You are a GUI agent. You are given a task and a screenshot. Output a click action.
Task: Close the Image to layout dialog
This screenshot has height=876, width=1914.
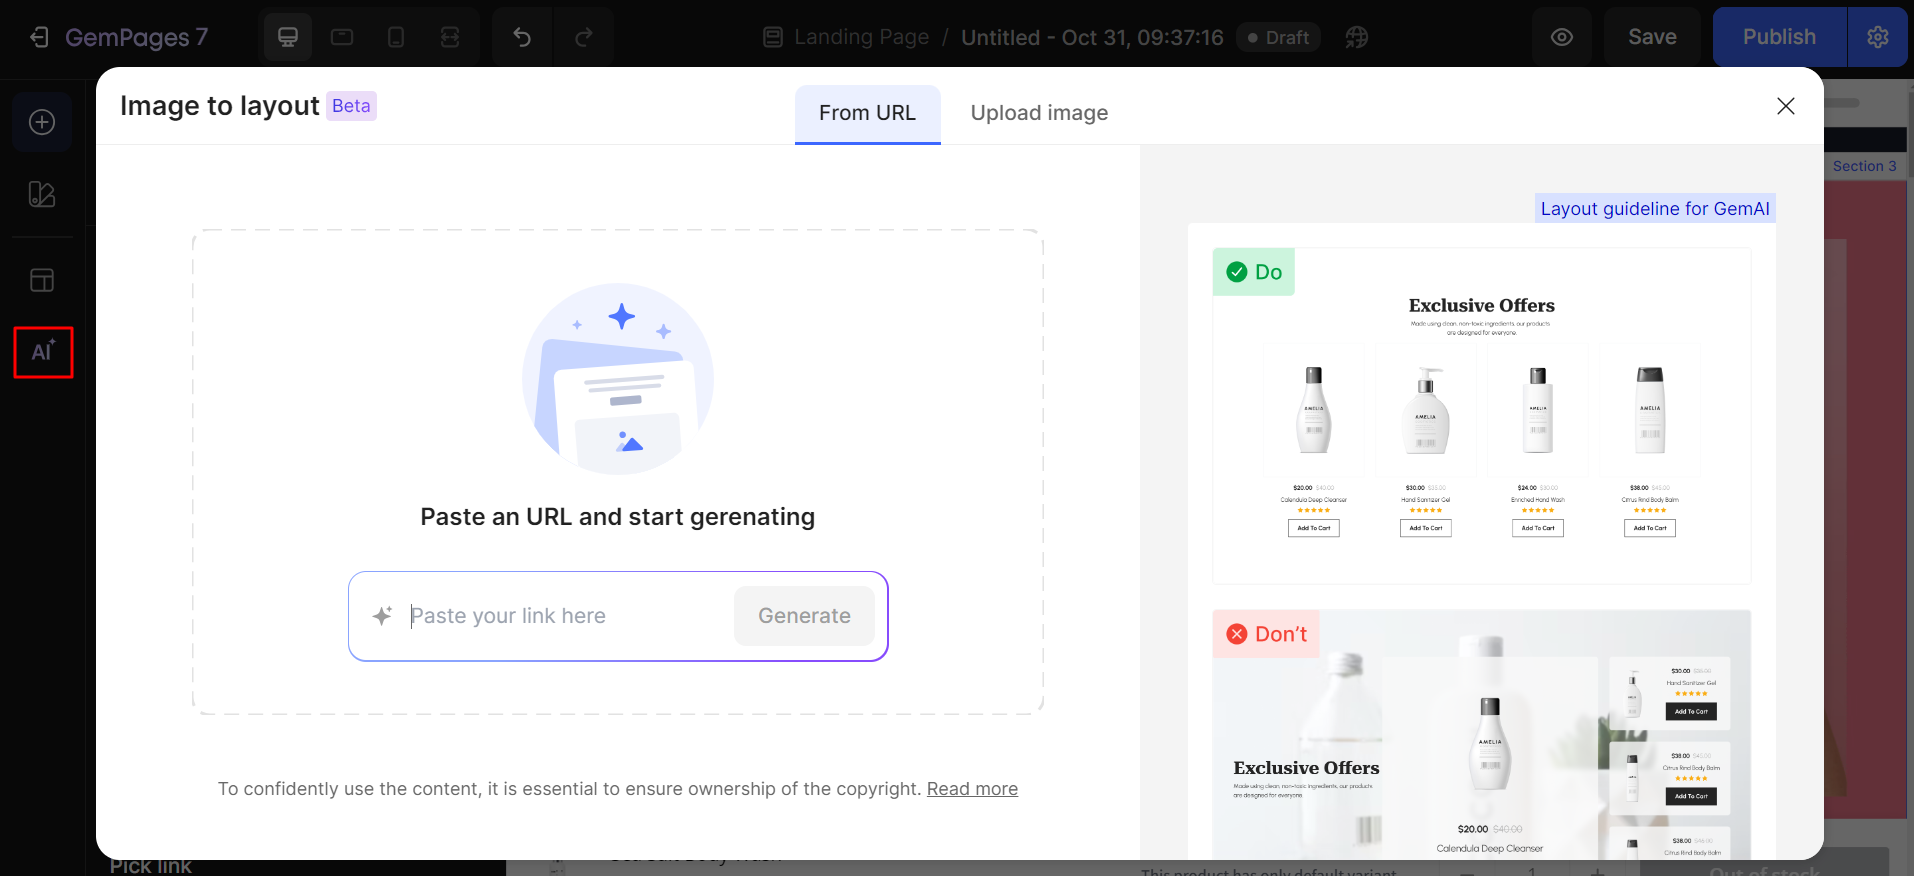click(1785, 106)
